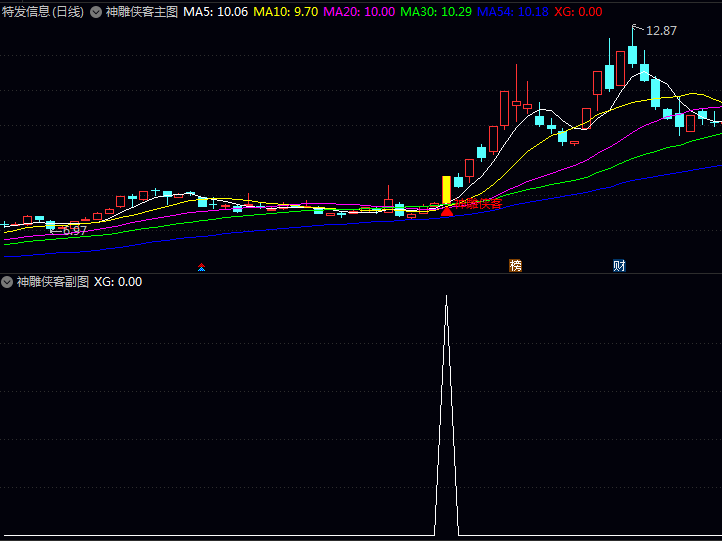The image size is (722, 541).
Task: Click the green MA30: 10.29 legend
Action: click(435, 12)
